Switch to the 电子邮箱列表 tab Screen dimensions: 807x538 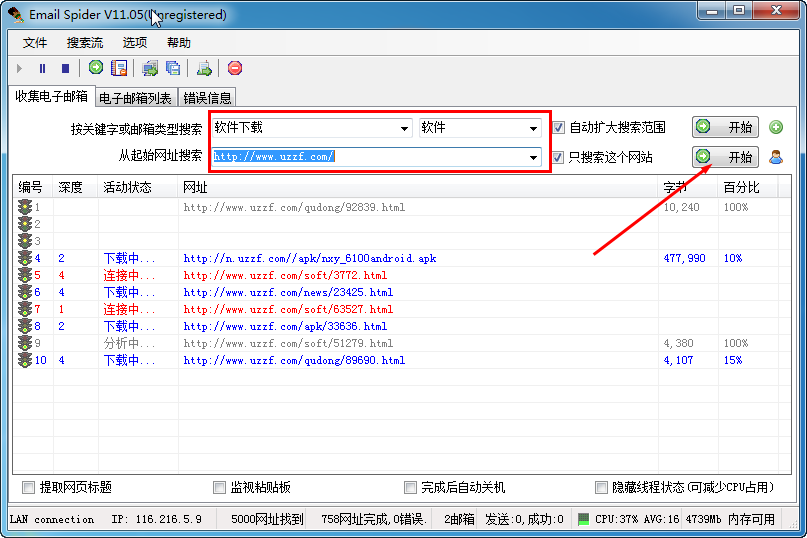[x=135, y=98]
